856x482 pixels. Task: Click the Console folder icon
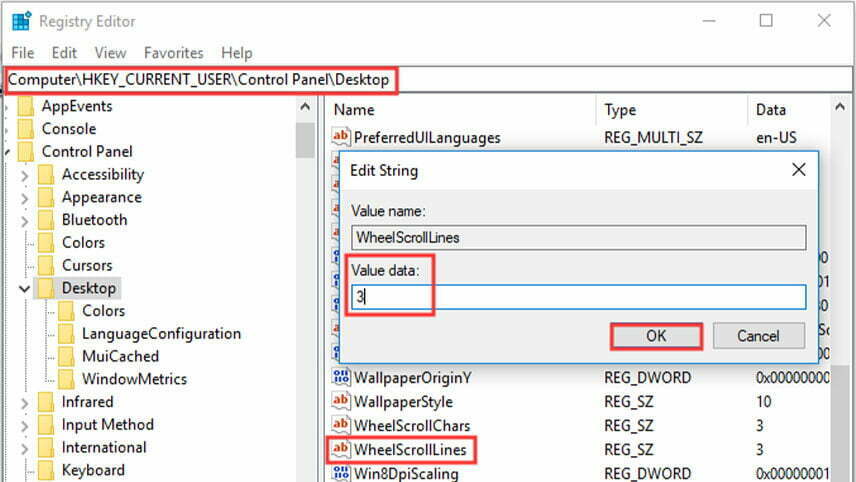[26, 129]
